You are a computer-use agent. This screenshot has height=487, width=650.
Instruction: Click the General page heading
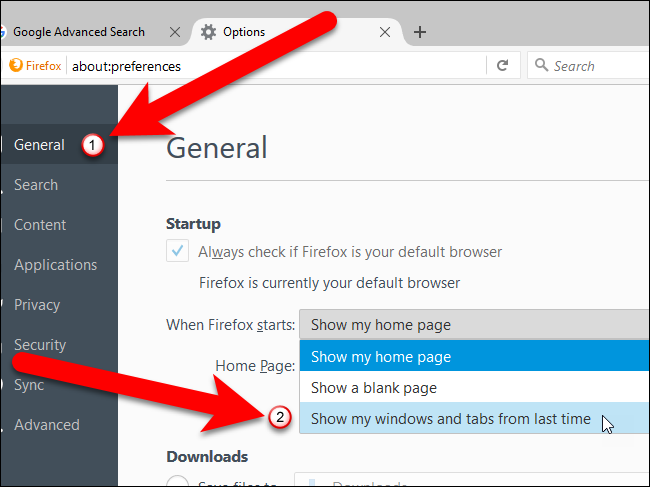(x=216, y=148)
